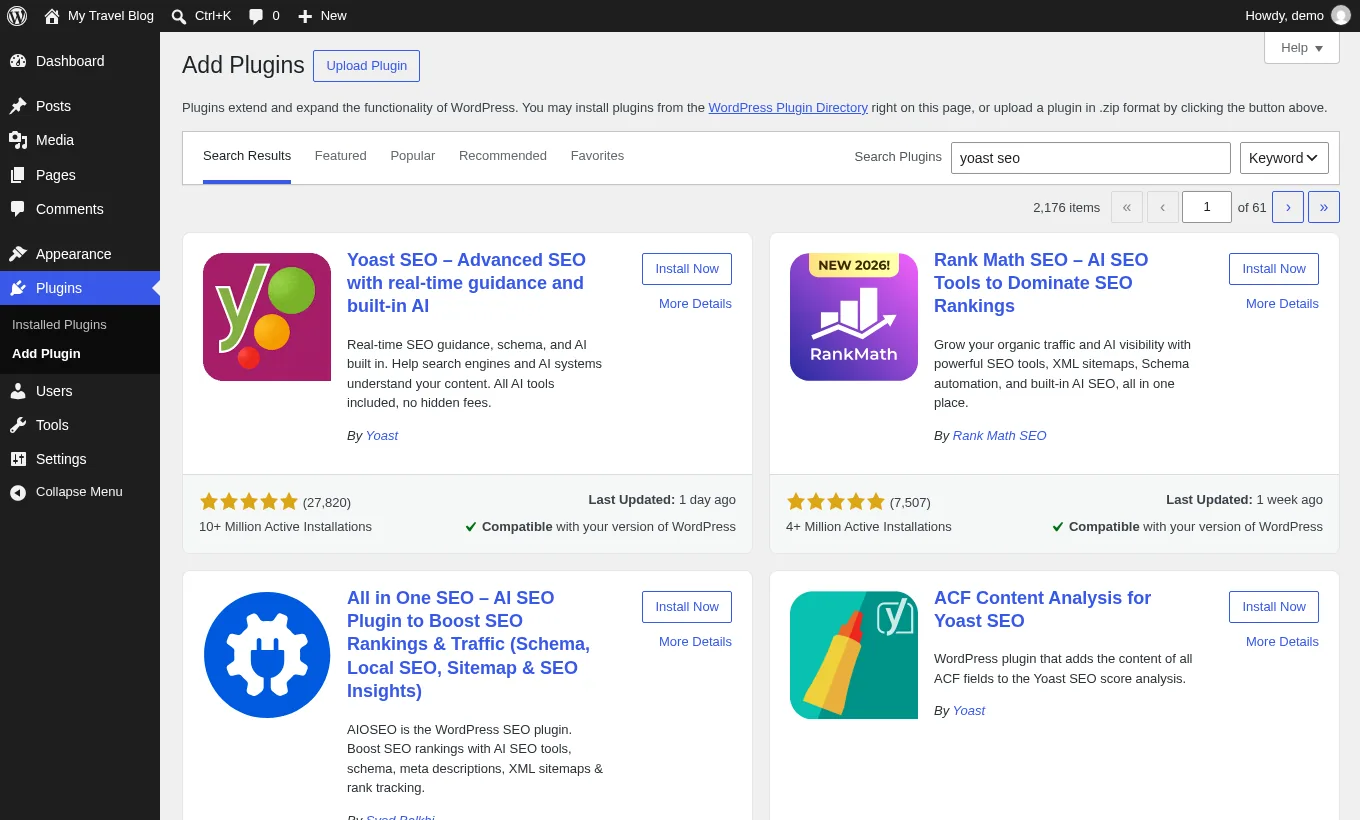Open the WordPress Plugin Directory link
1360x820 pixels.
coord(788,108)
